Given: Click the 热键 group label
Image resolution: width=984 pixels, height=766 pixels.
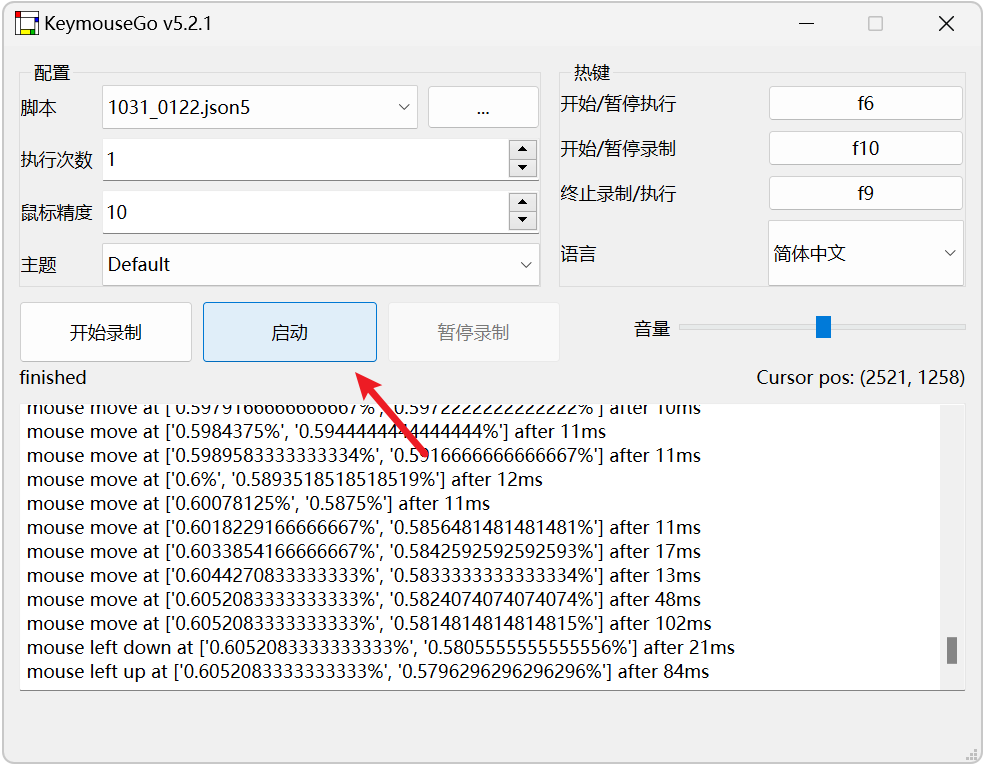Looking at the screenshot, I should pos(591,72).
